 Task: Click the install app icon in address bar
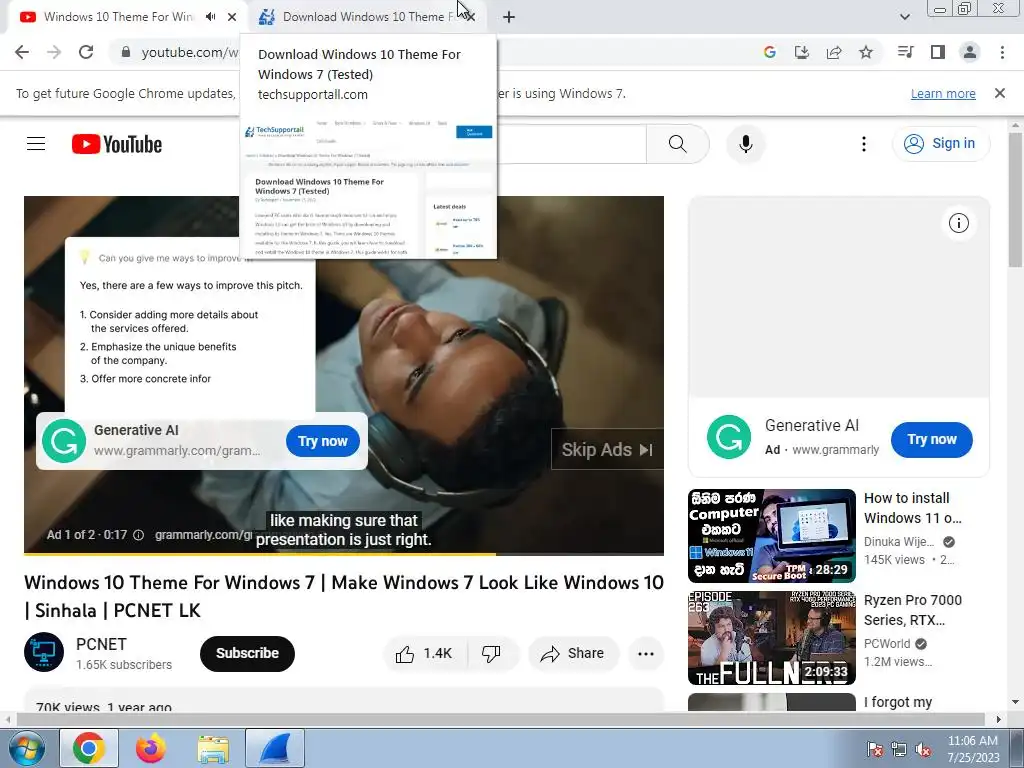(802, 52)
